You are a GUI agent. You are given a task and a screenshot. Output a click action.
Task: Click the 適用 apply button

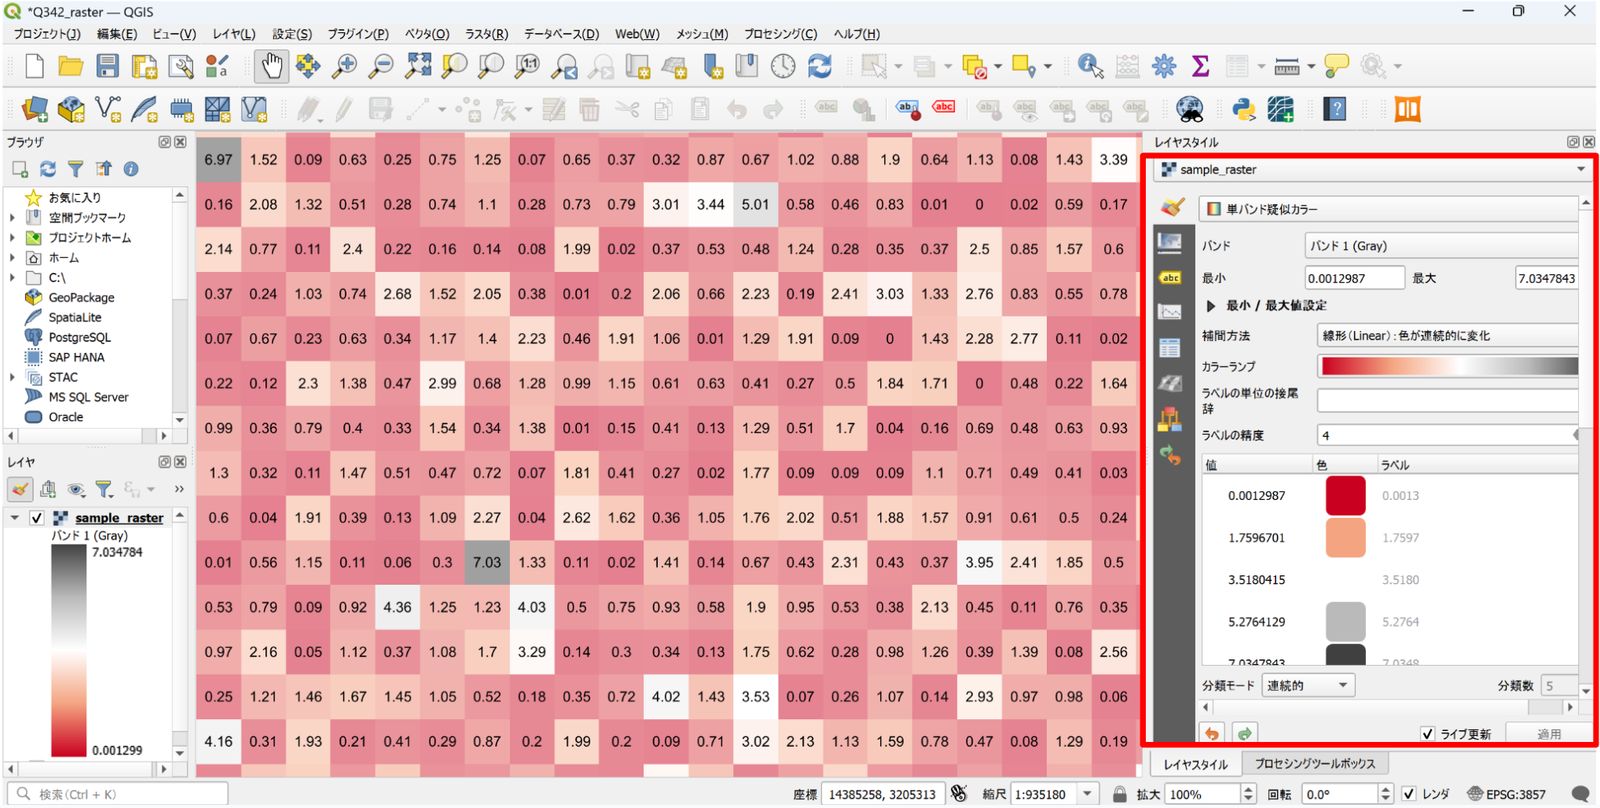[1549, 734]
